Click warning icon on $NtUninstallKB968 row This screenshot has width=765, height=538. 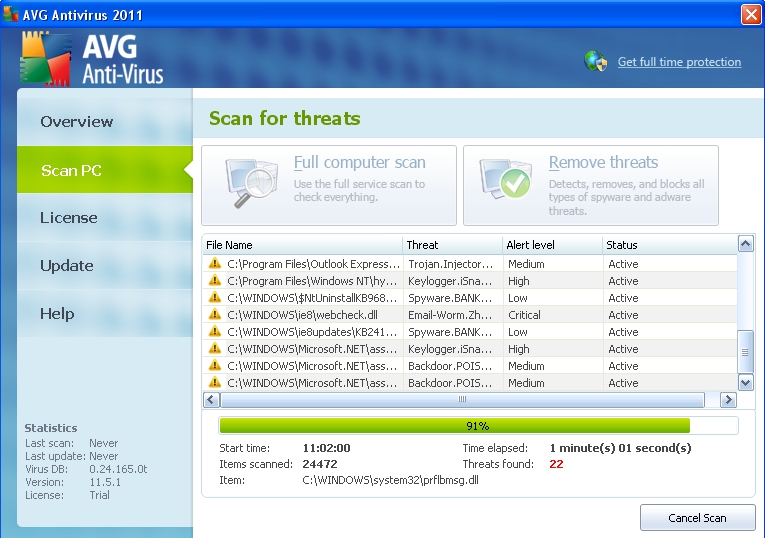tap(215, 298)
